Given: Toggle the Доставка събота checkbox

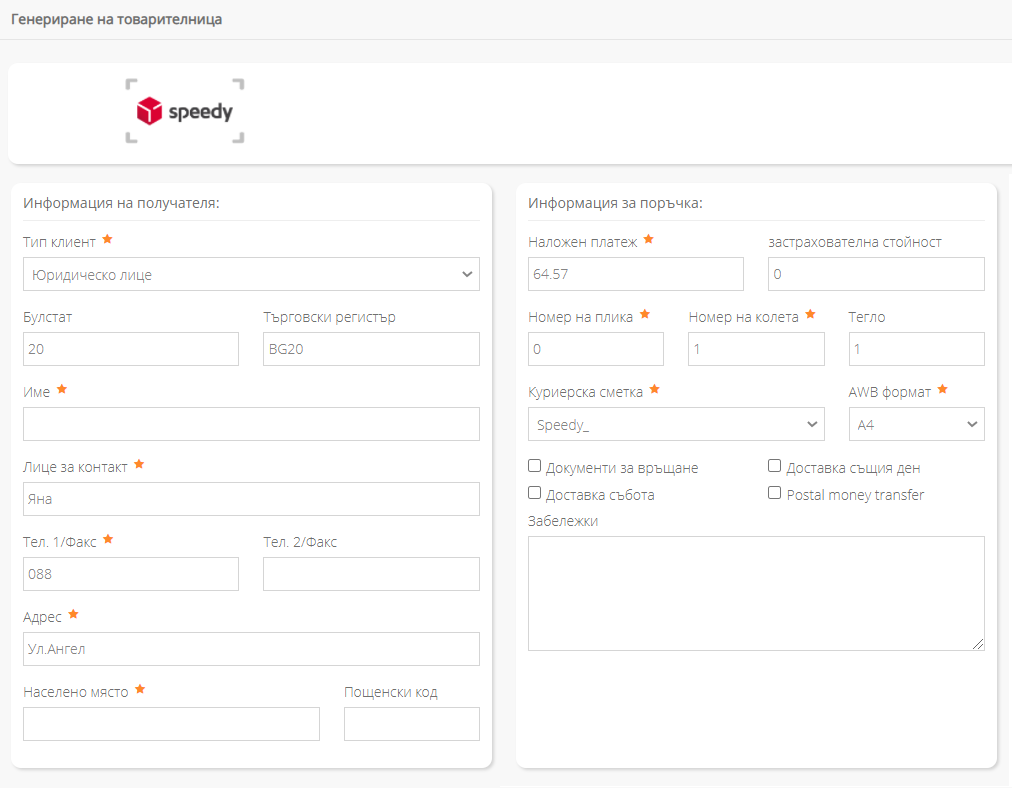Looking at the screenshot, I should [535, 493].
